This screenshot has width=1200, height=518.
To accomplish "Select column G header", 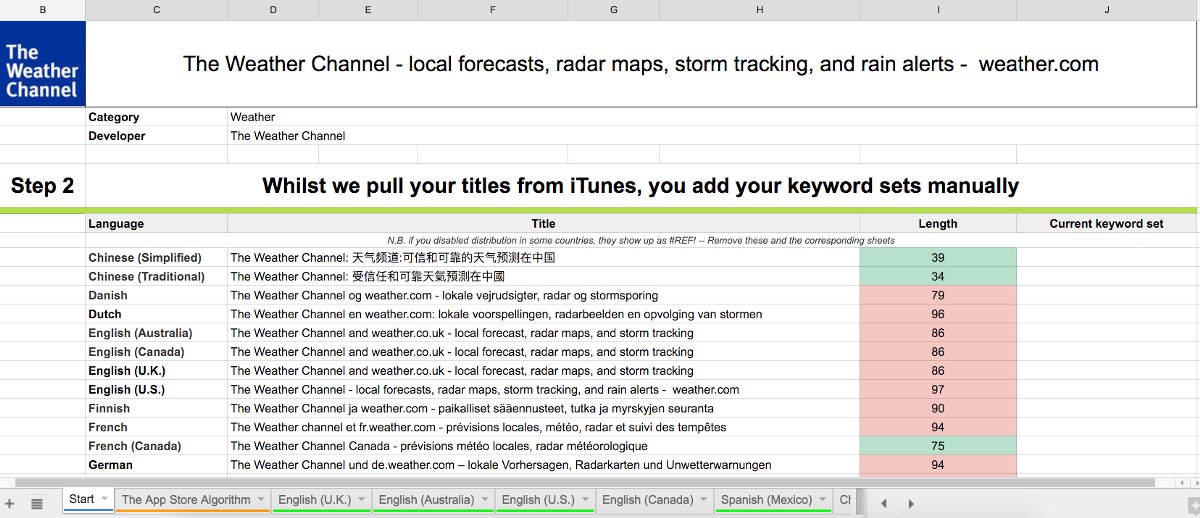I will [613, 10].
